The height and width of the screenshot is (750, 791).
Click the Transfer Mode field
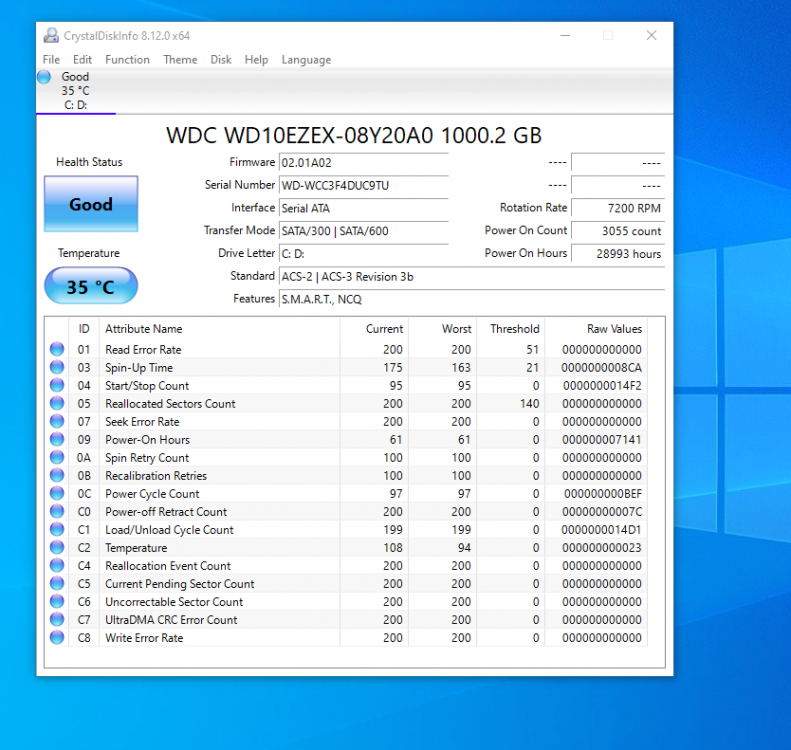(363, 231)
